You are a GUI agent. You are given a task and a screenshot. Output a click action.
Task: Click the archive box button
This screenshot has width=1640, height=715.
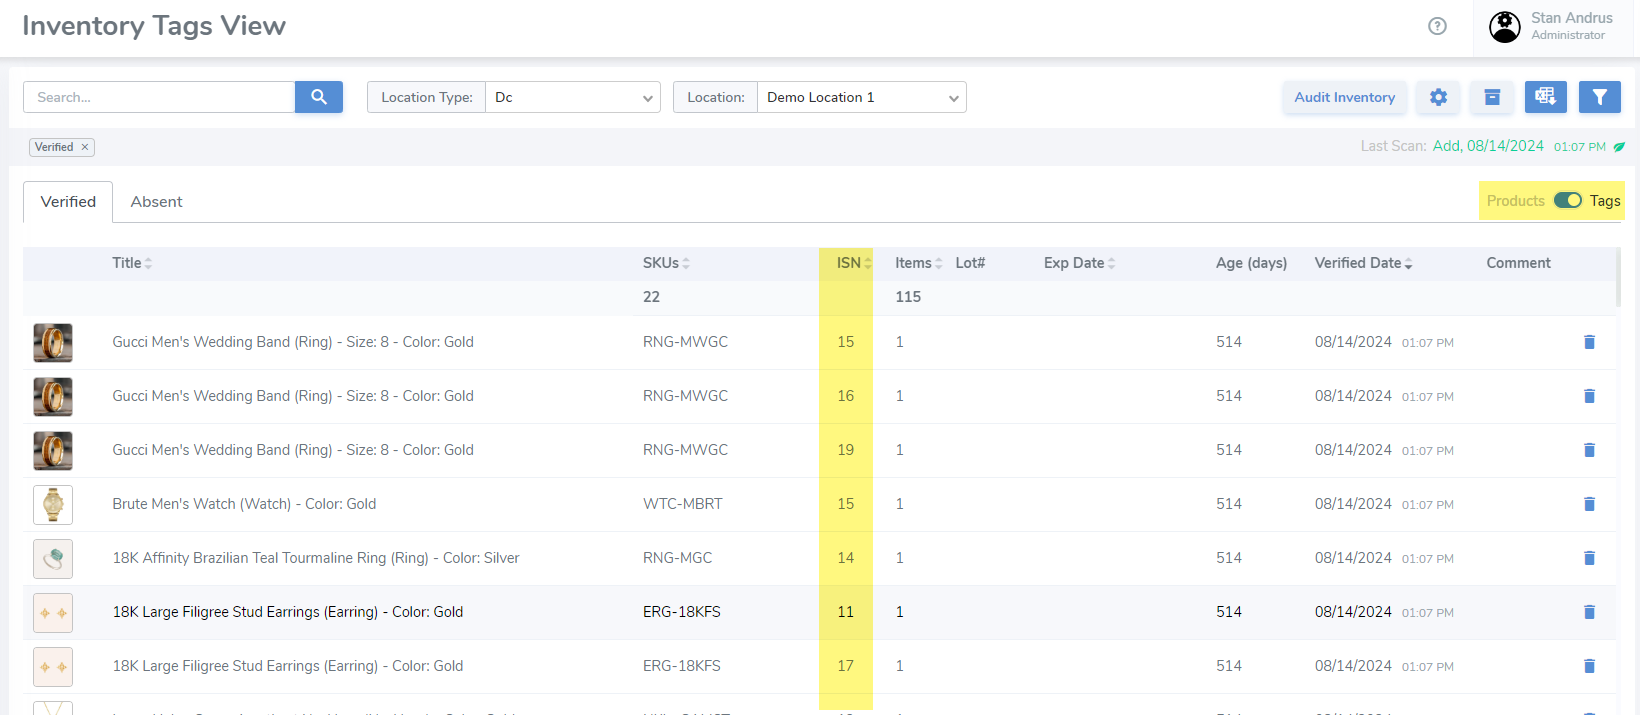(x=1492, y=97)
